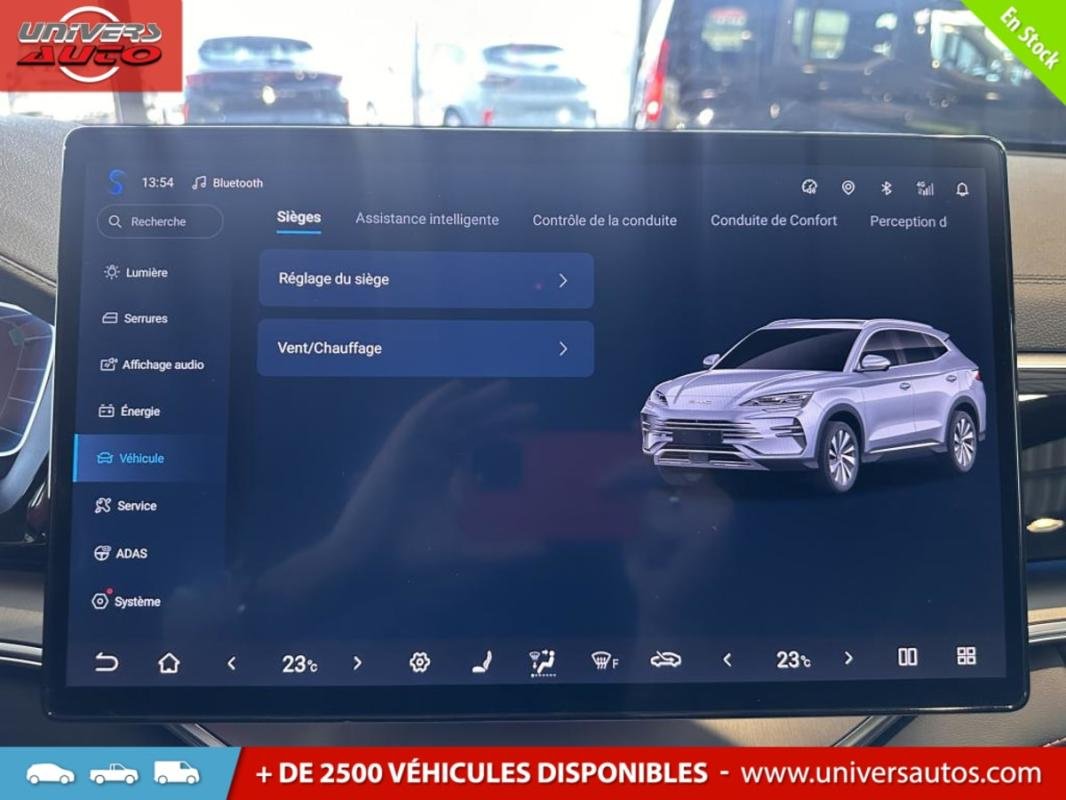Tap the 13:54 clock
The height and width of the screenshot is (800, 1066).
tap(157, 183)
